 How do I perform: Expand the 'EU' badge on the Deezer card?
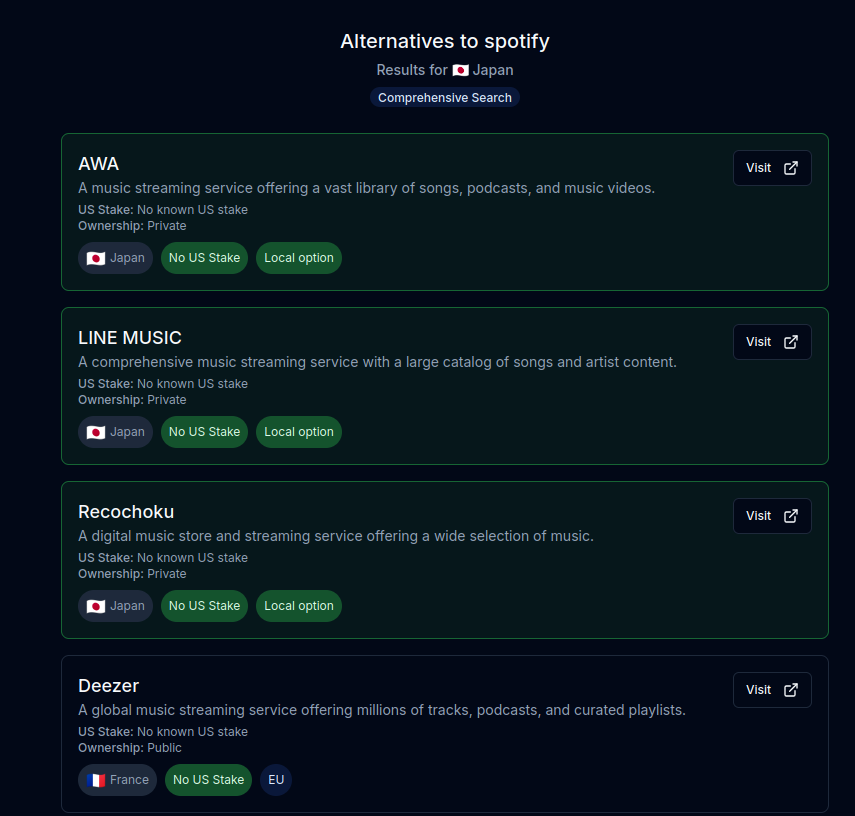pyautogui.click(x=276, y=780)
